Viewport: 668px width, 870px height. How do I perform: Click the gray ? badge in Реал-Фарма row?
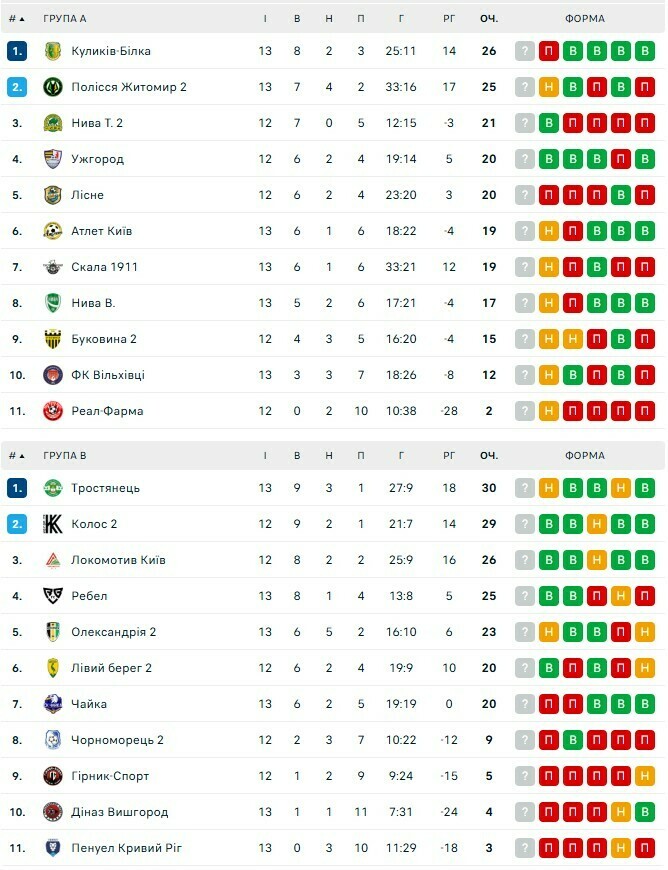click(x=525, y=411)
